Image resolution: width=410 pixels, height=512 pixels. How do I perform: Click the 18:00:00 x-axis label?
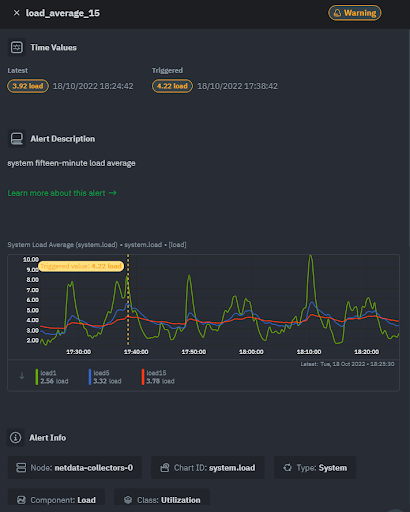pos(251,352)
